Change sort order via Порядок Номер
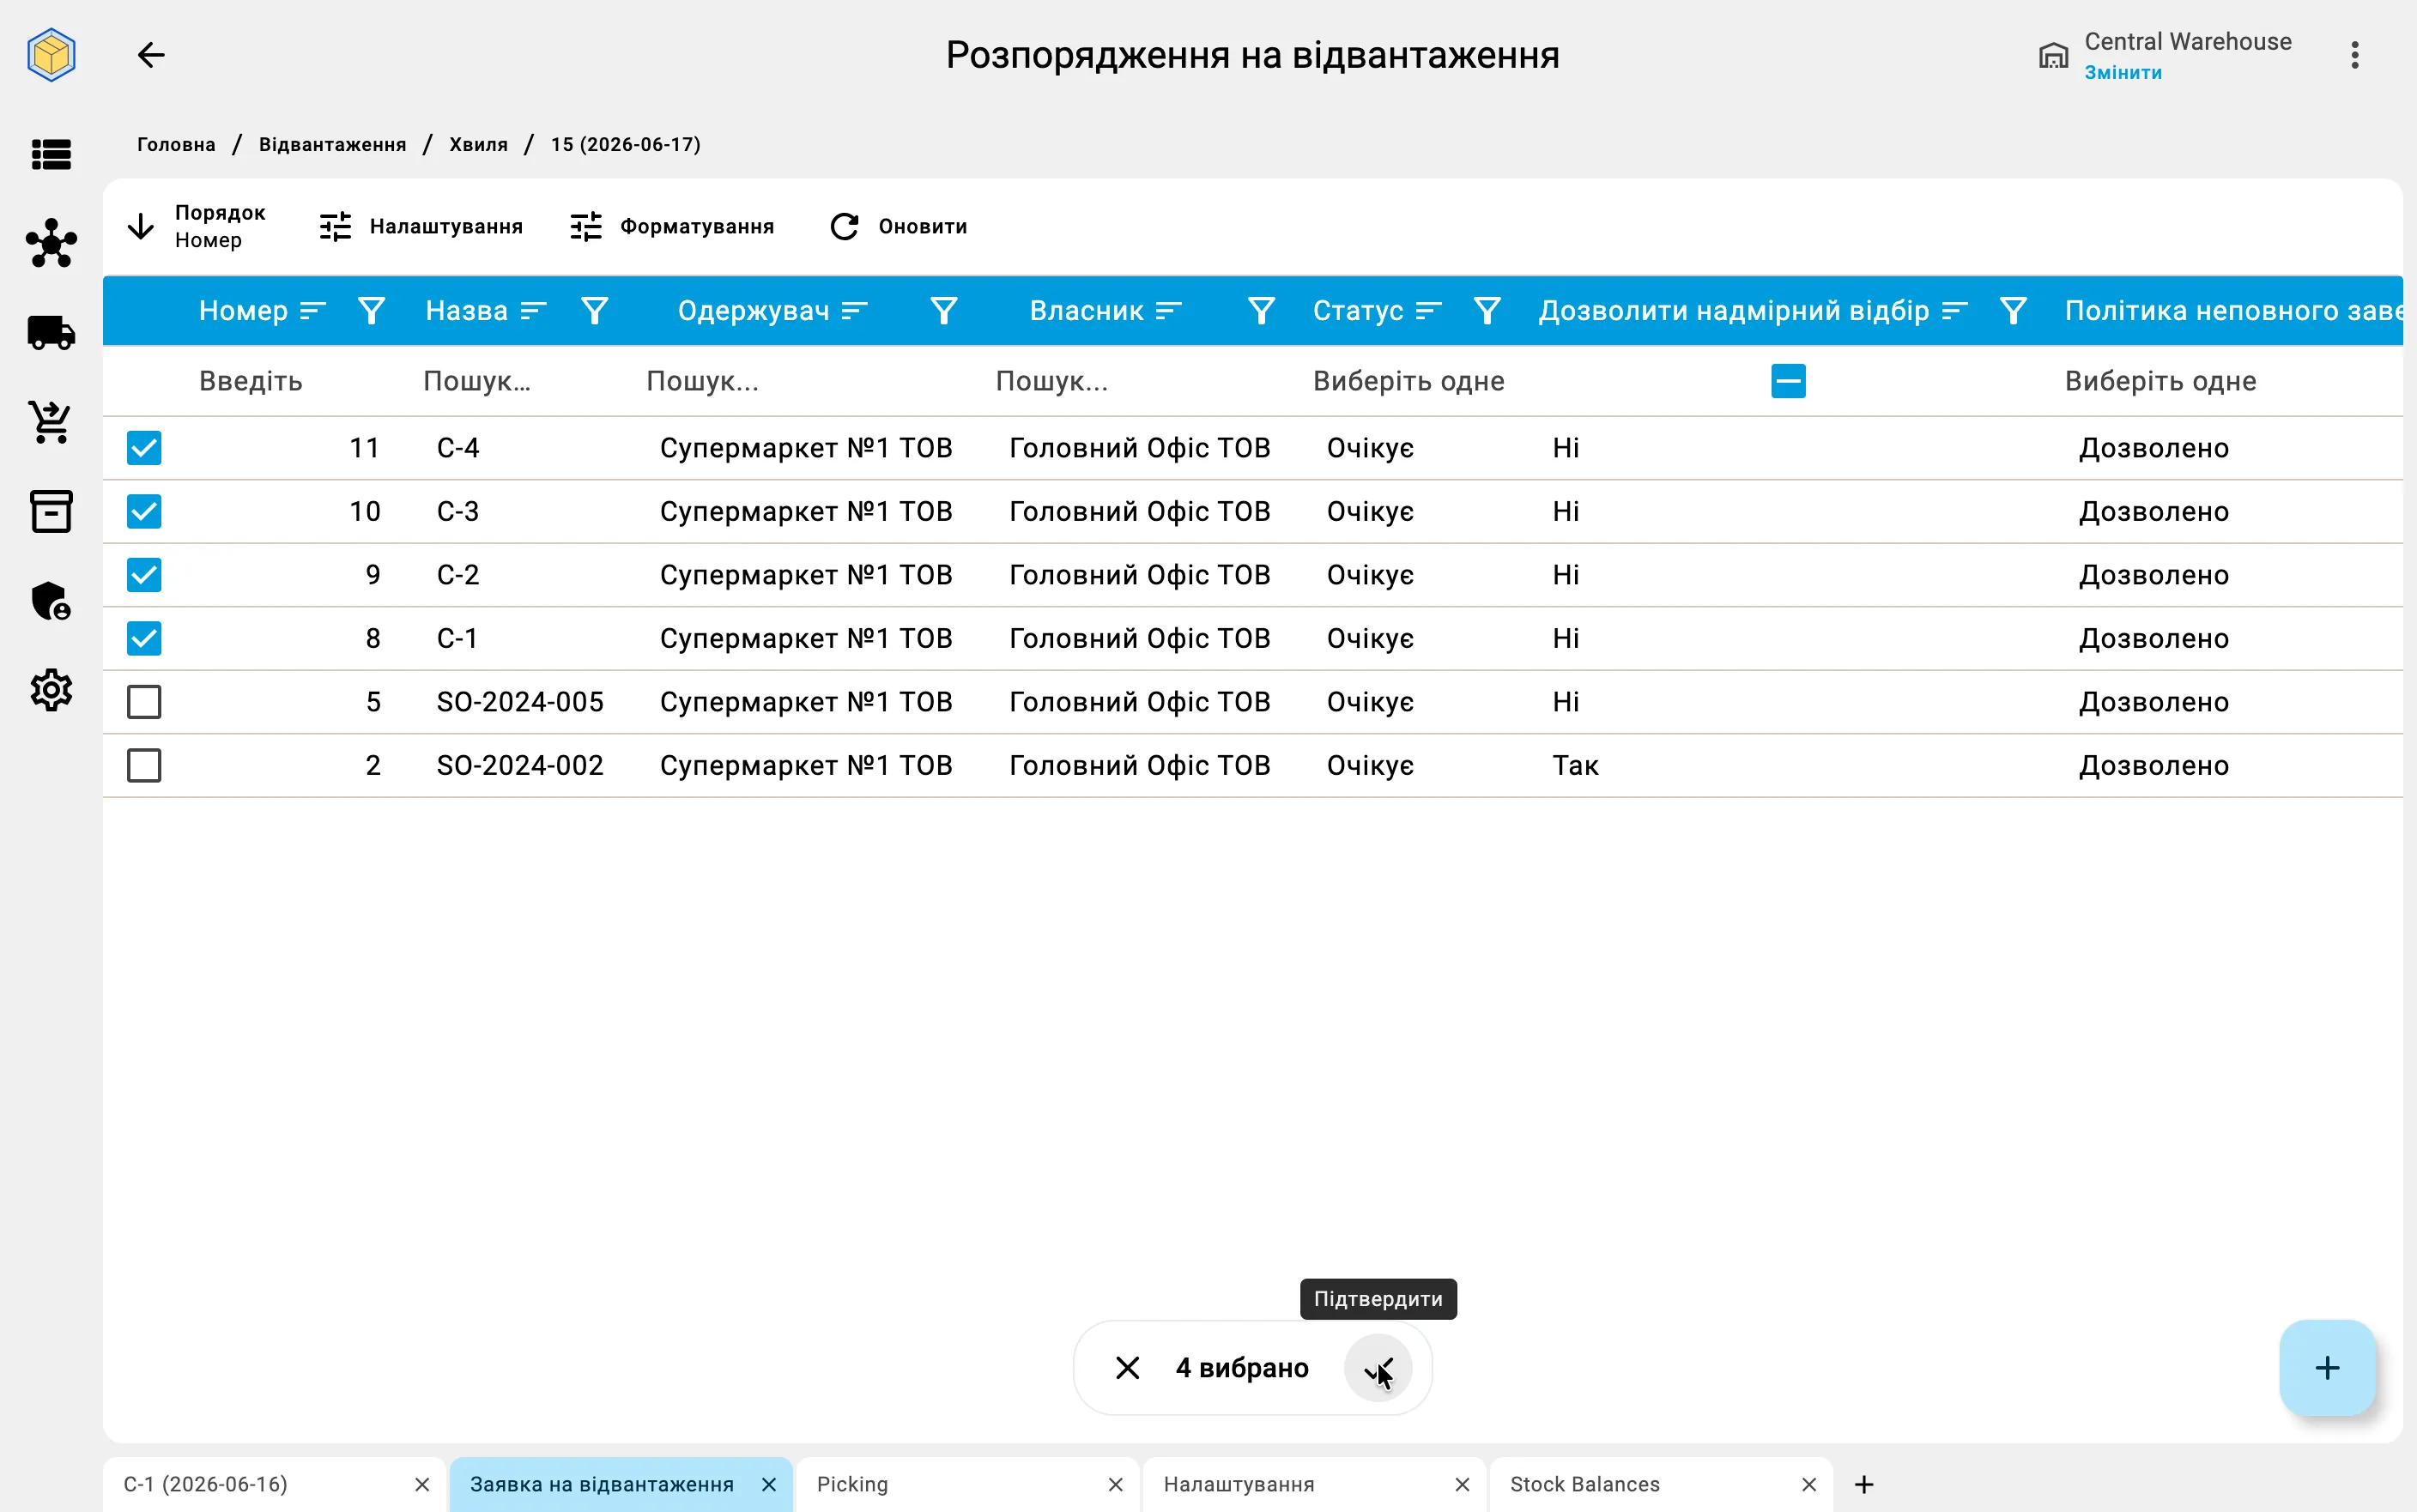Screen dimensions: 2417x1512 [x=196, y=226]
